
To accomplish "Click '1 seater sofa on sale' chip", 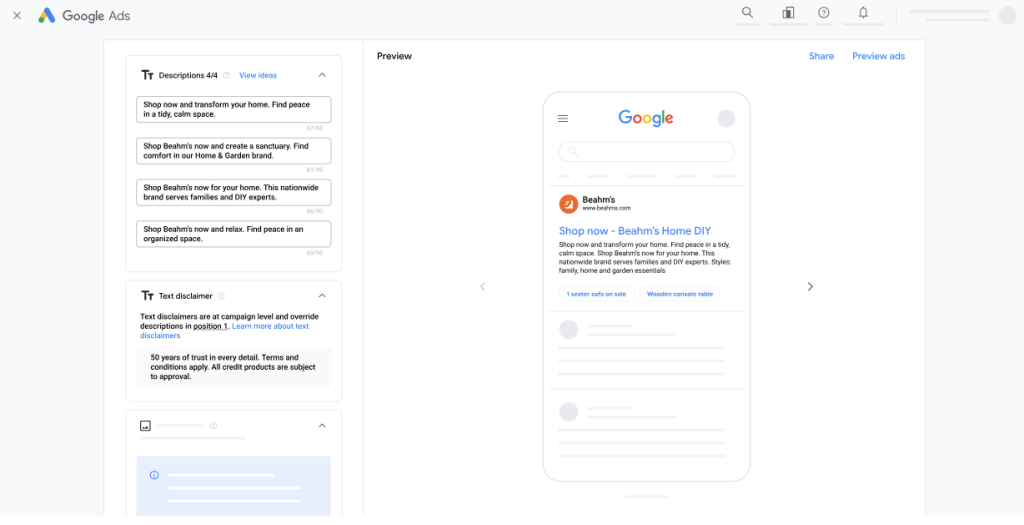I will (x=596, y=294).
